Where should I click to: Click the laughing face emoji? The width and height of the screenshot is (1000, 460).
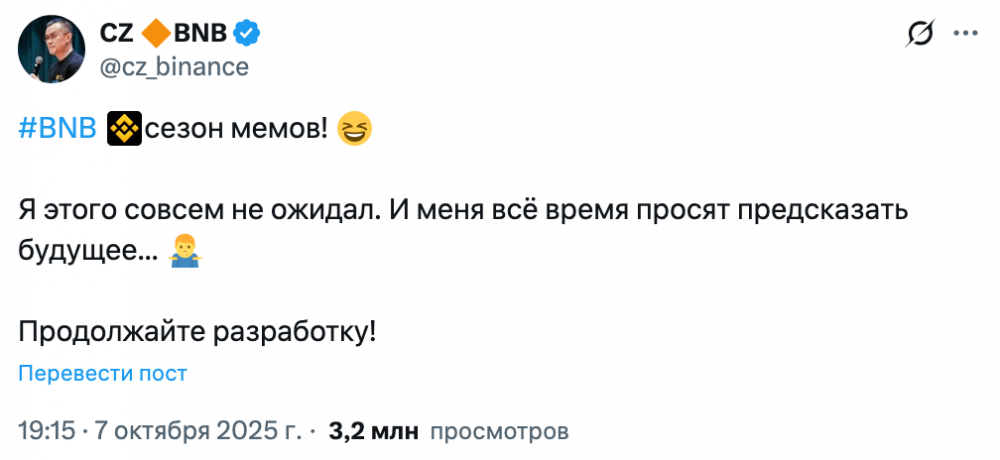coord(354,129)
